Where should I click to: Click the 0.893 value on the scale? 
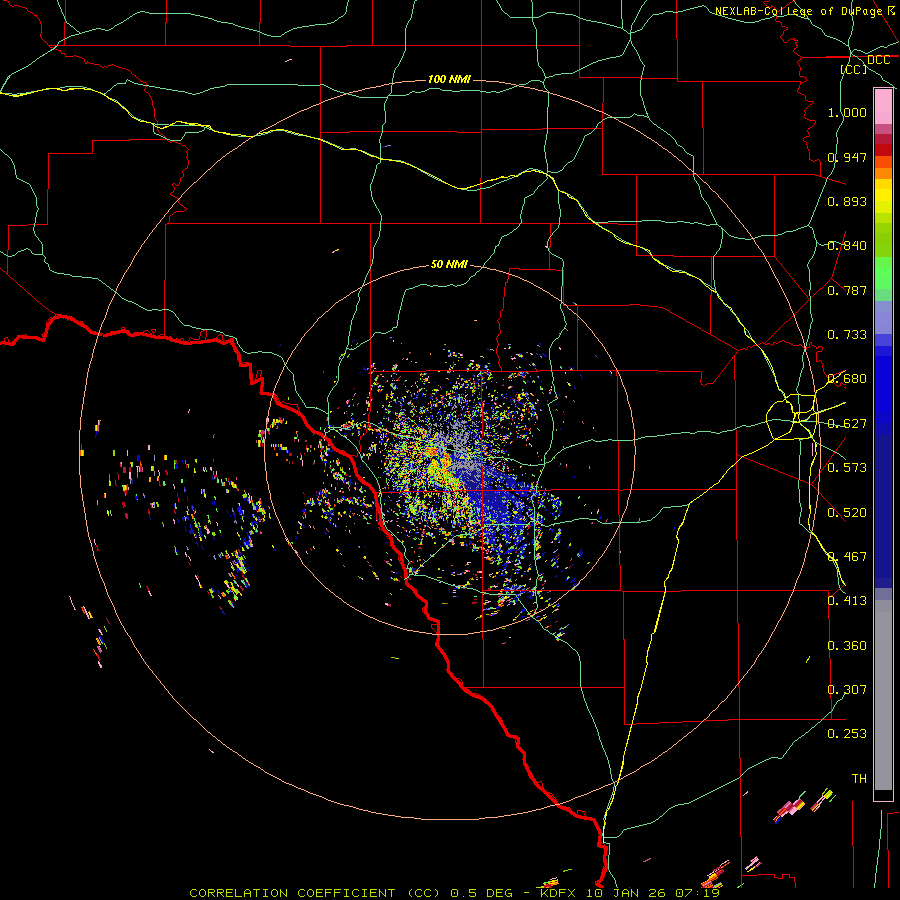(847, 201)
